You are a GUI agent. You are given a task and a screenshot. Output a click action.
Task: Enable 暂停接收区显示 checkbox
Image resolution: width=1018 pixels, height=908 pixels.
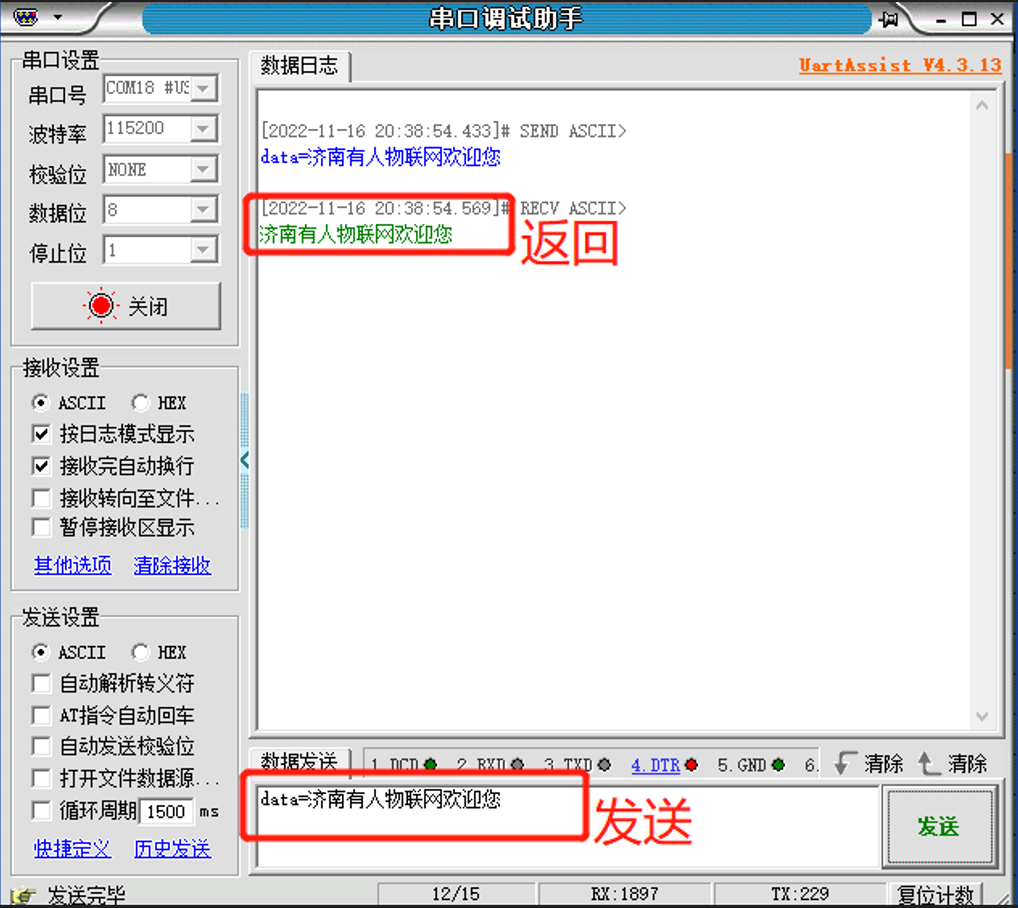coord(41,528)
